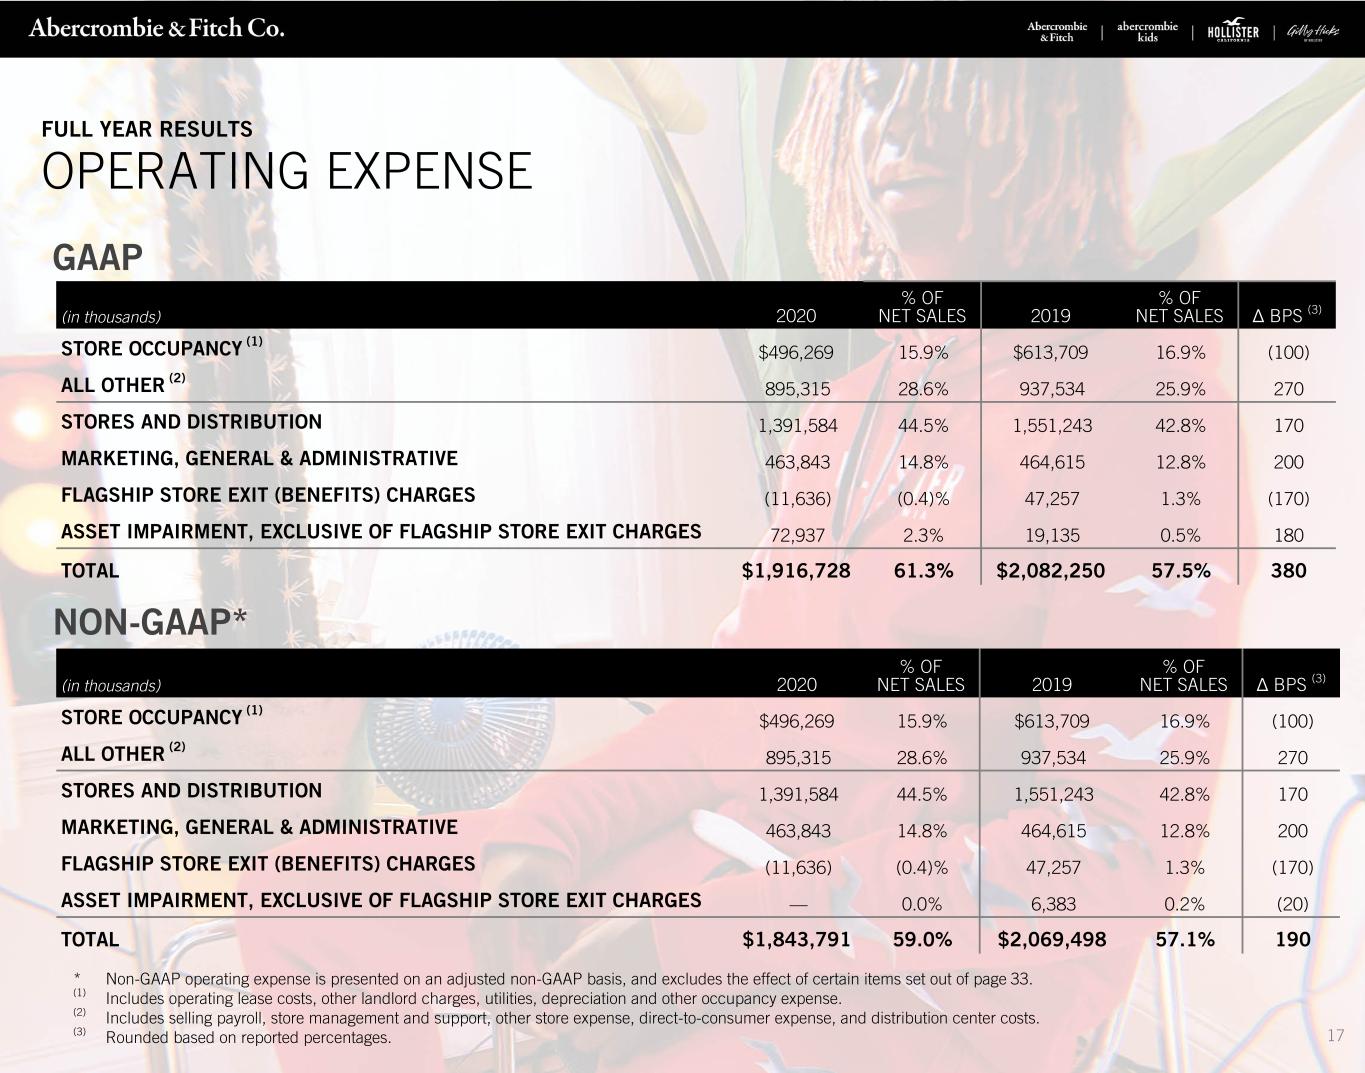Select "FLAGSHIP STORE EXIT" row label in GAAP table

[268, 495]
